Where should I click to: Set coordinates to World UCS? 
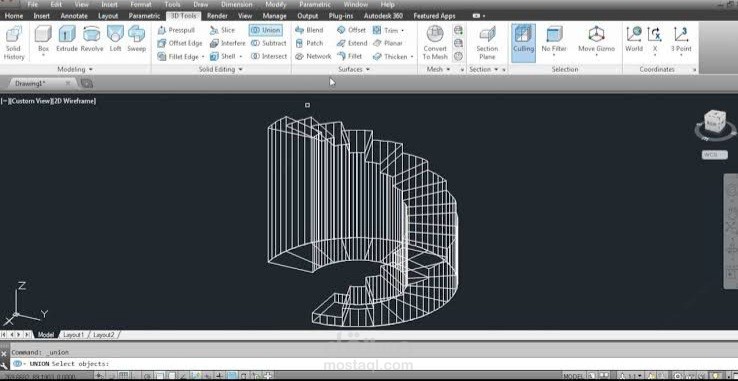click(x=634, y=39)
